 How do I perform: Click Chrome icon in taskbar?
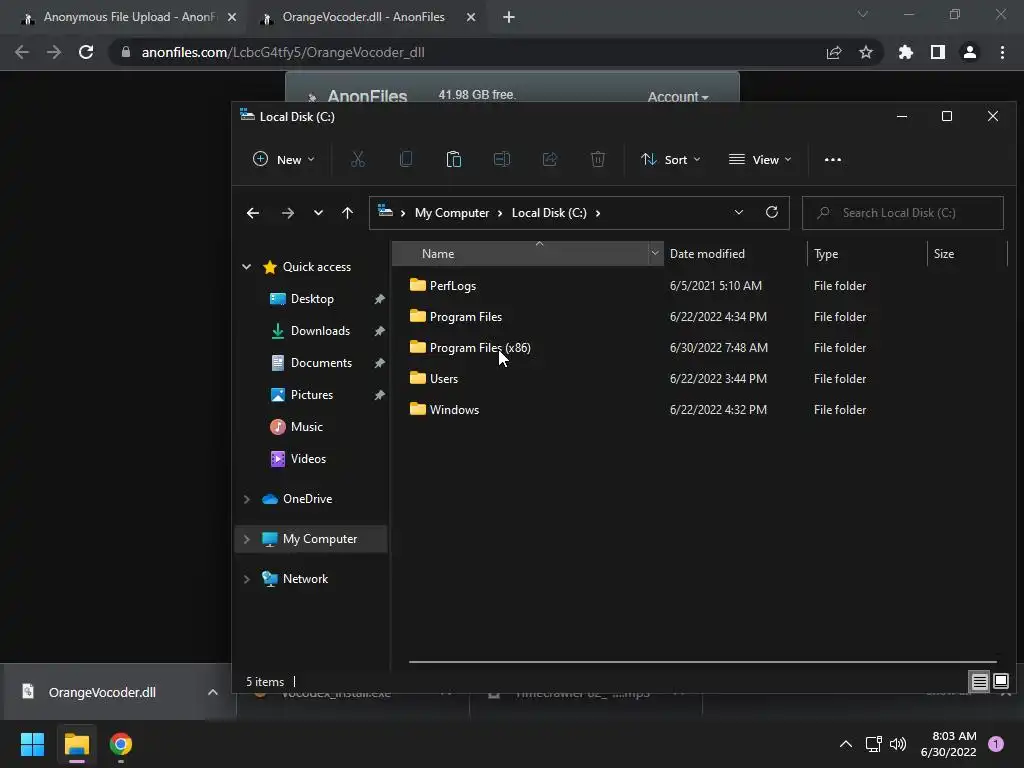[121, 744]
